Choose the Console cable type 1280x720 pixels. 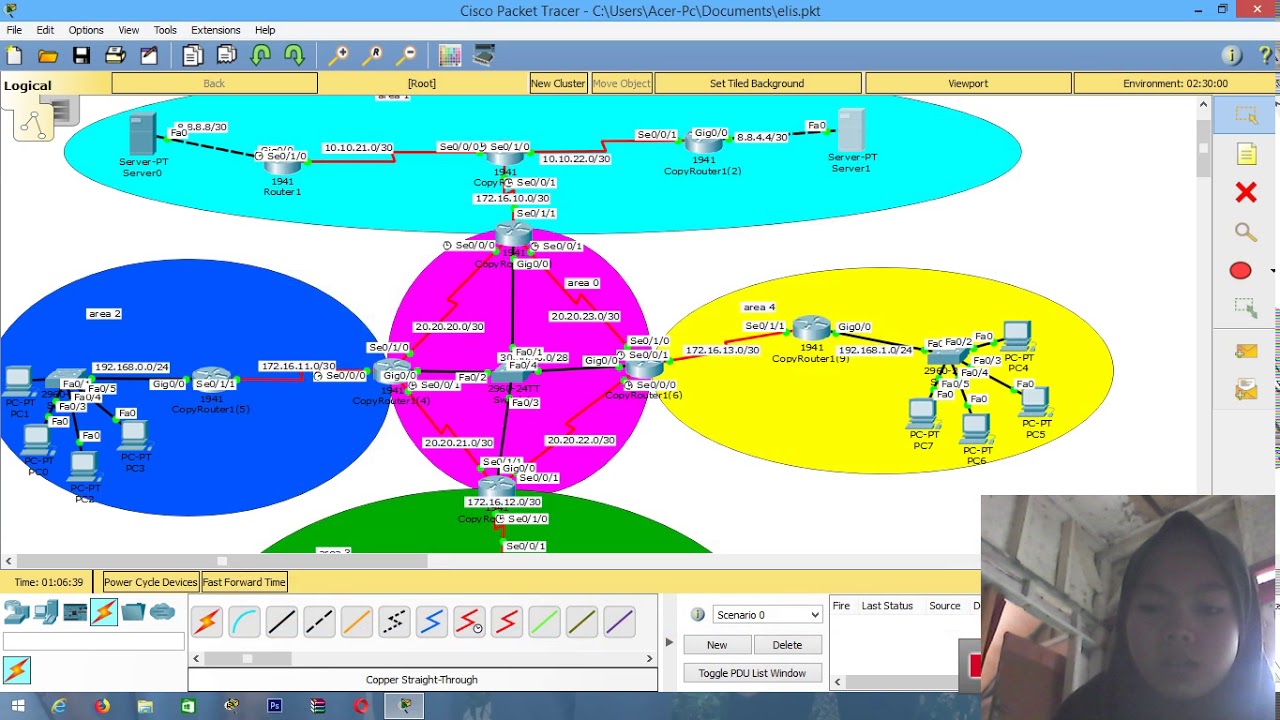[x=244, y=622]
